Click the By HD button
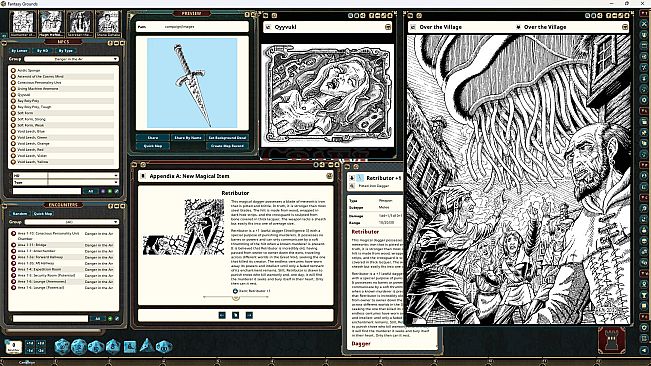The width and height of the screenshot is (651, 366). pyautogui.click(x=42, y=51)
